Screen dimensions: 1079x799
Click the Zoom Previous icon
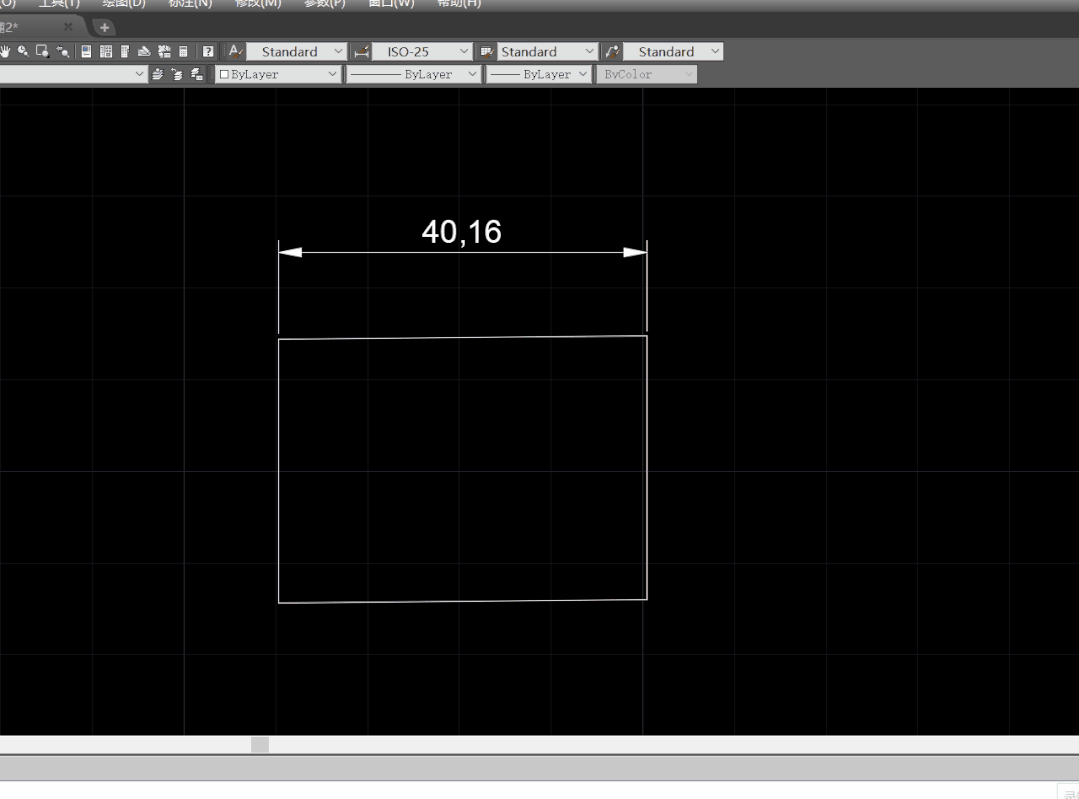click(x=63, y=52)
